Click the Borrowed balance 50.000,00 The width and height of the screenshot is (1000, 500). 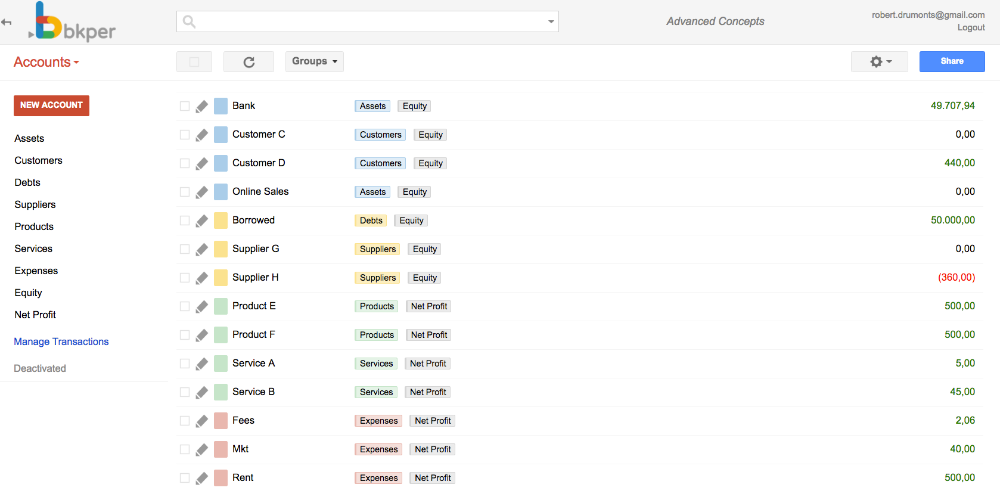click(952, 220)
